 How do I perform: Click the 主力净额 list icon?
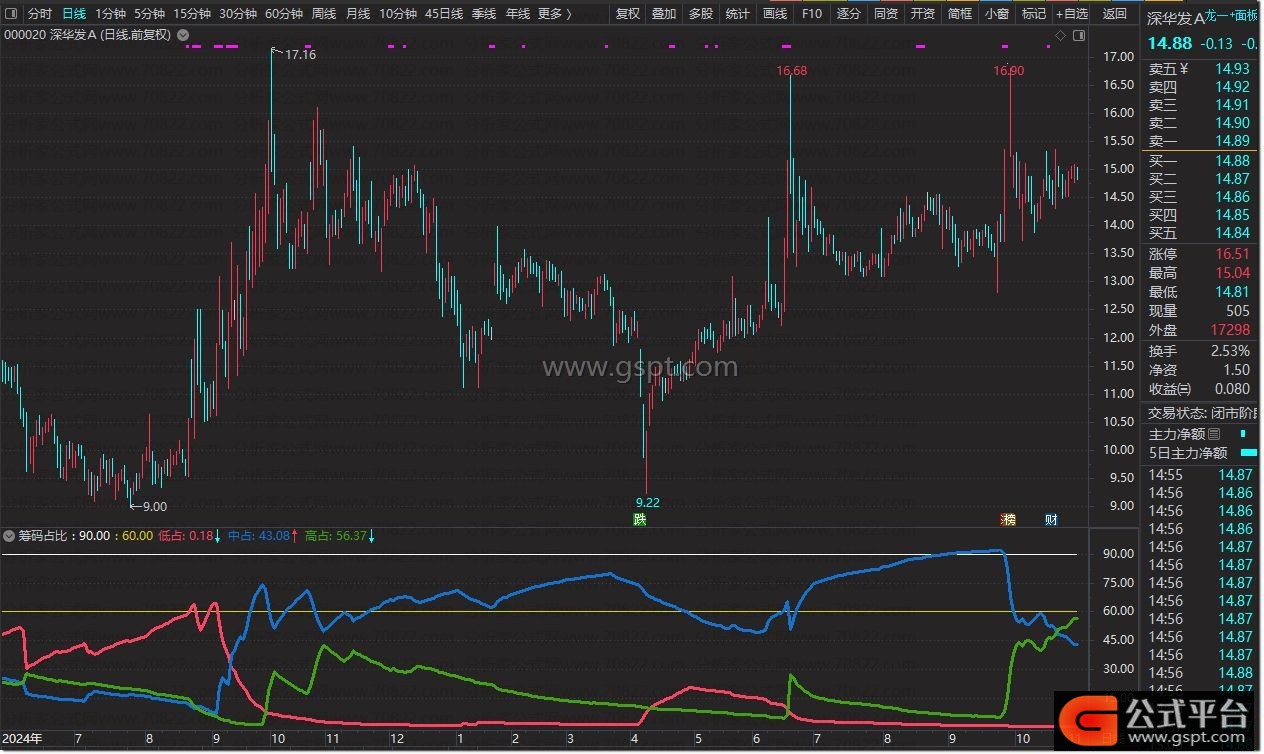pyautogui.click(x=1214, y=434)
